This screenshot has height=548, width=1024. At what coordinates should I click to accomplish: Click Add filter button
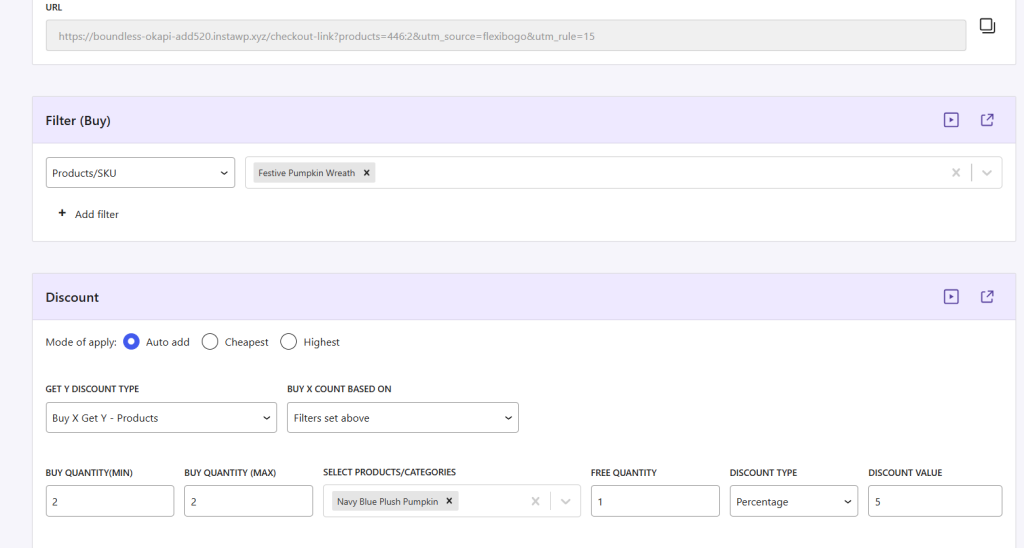[x=88, y=214]
